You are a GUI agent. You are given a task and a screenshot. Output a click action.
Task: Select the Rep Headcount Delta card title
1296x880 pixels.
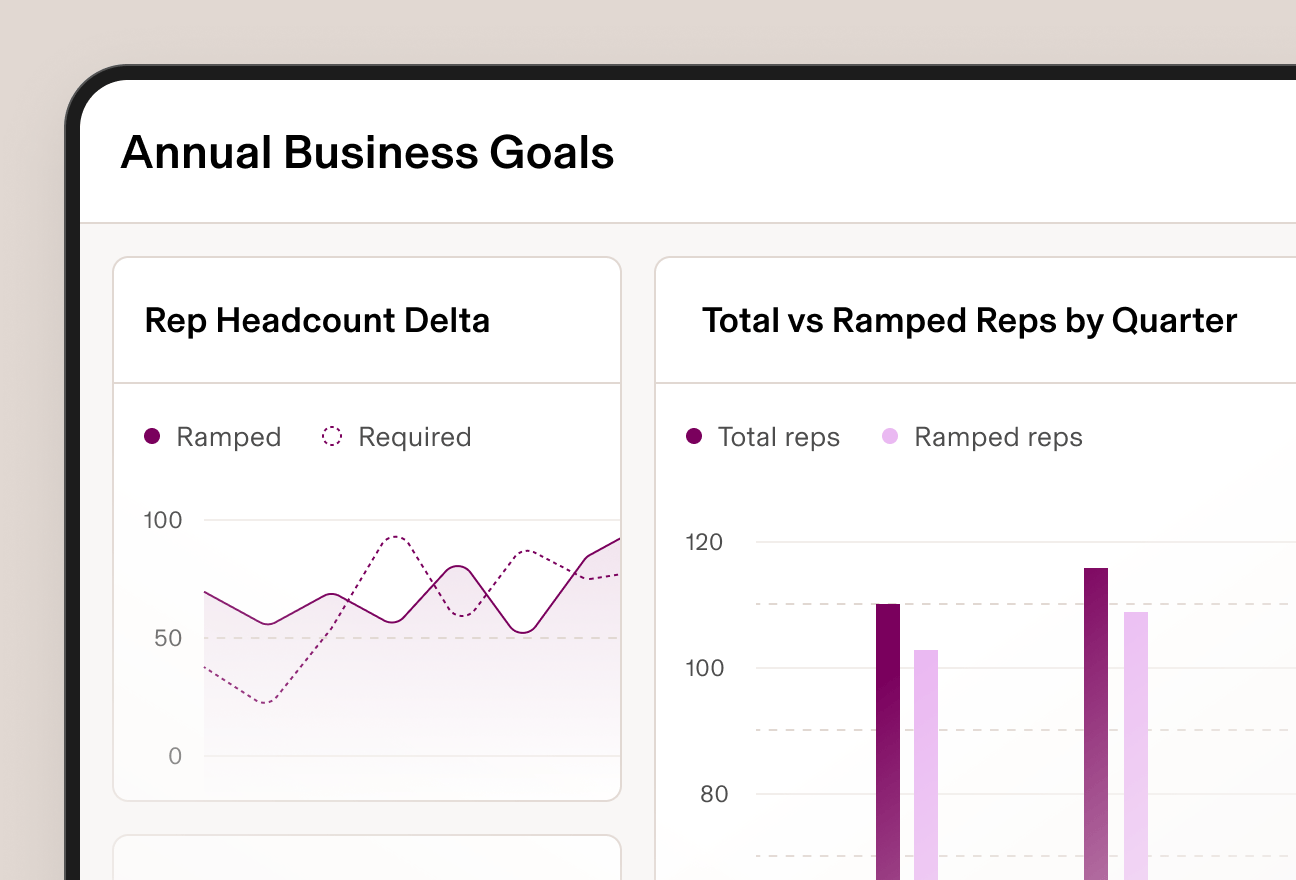(x=317, y=320)
